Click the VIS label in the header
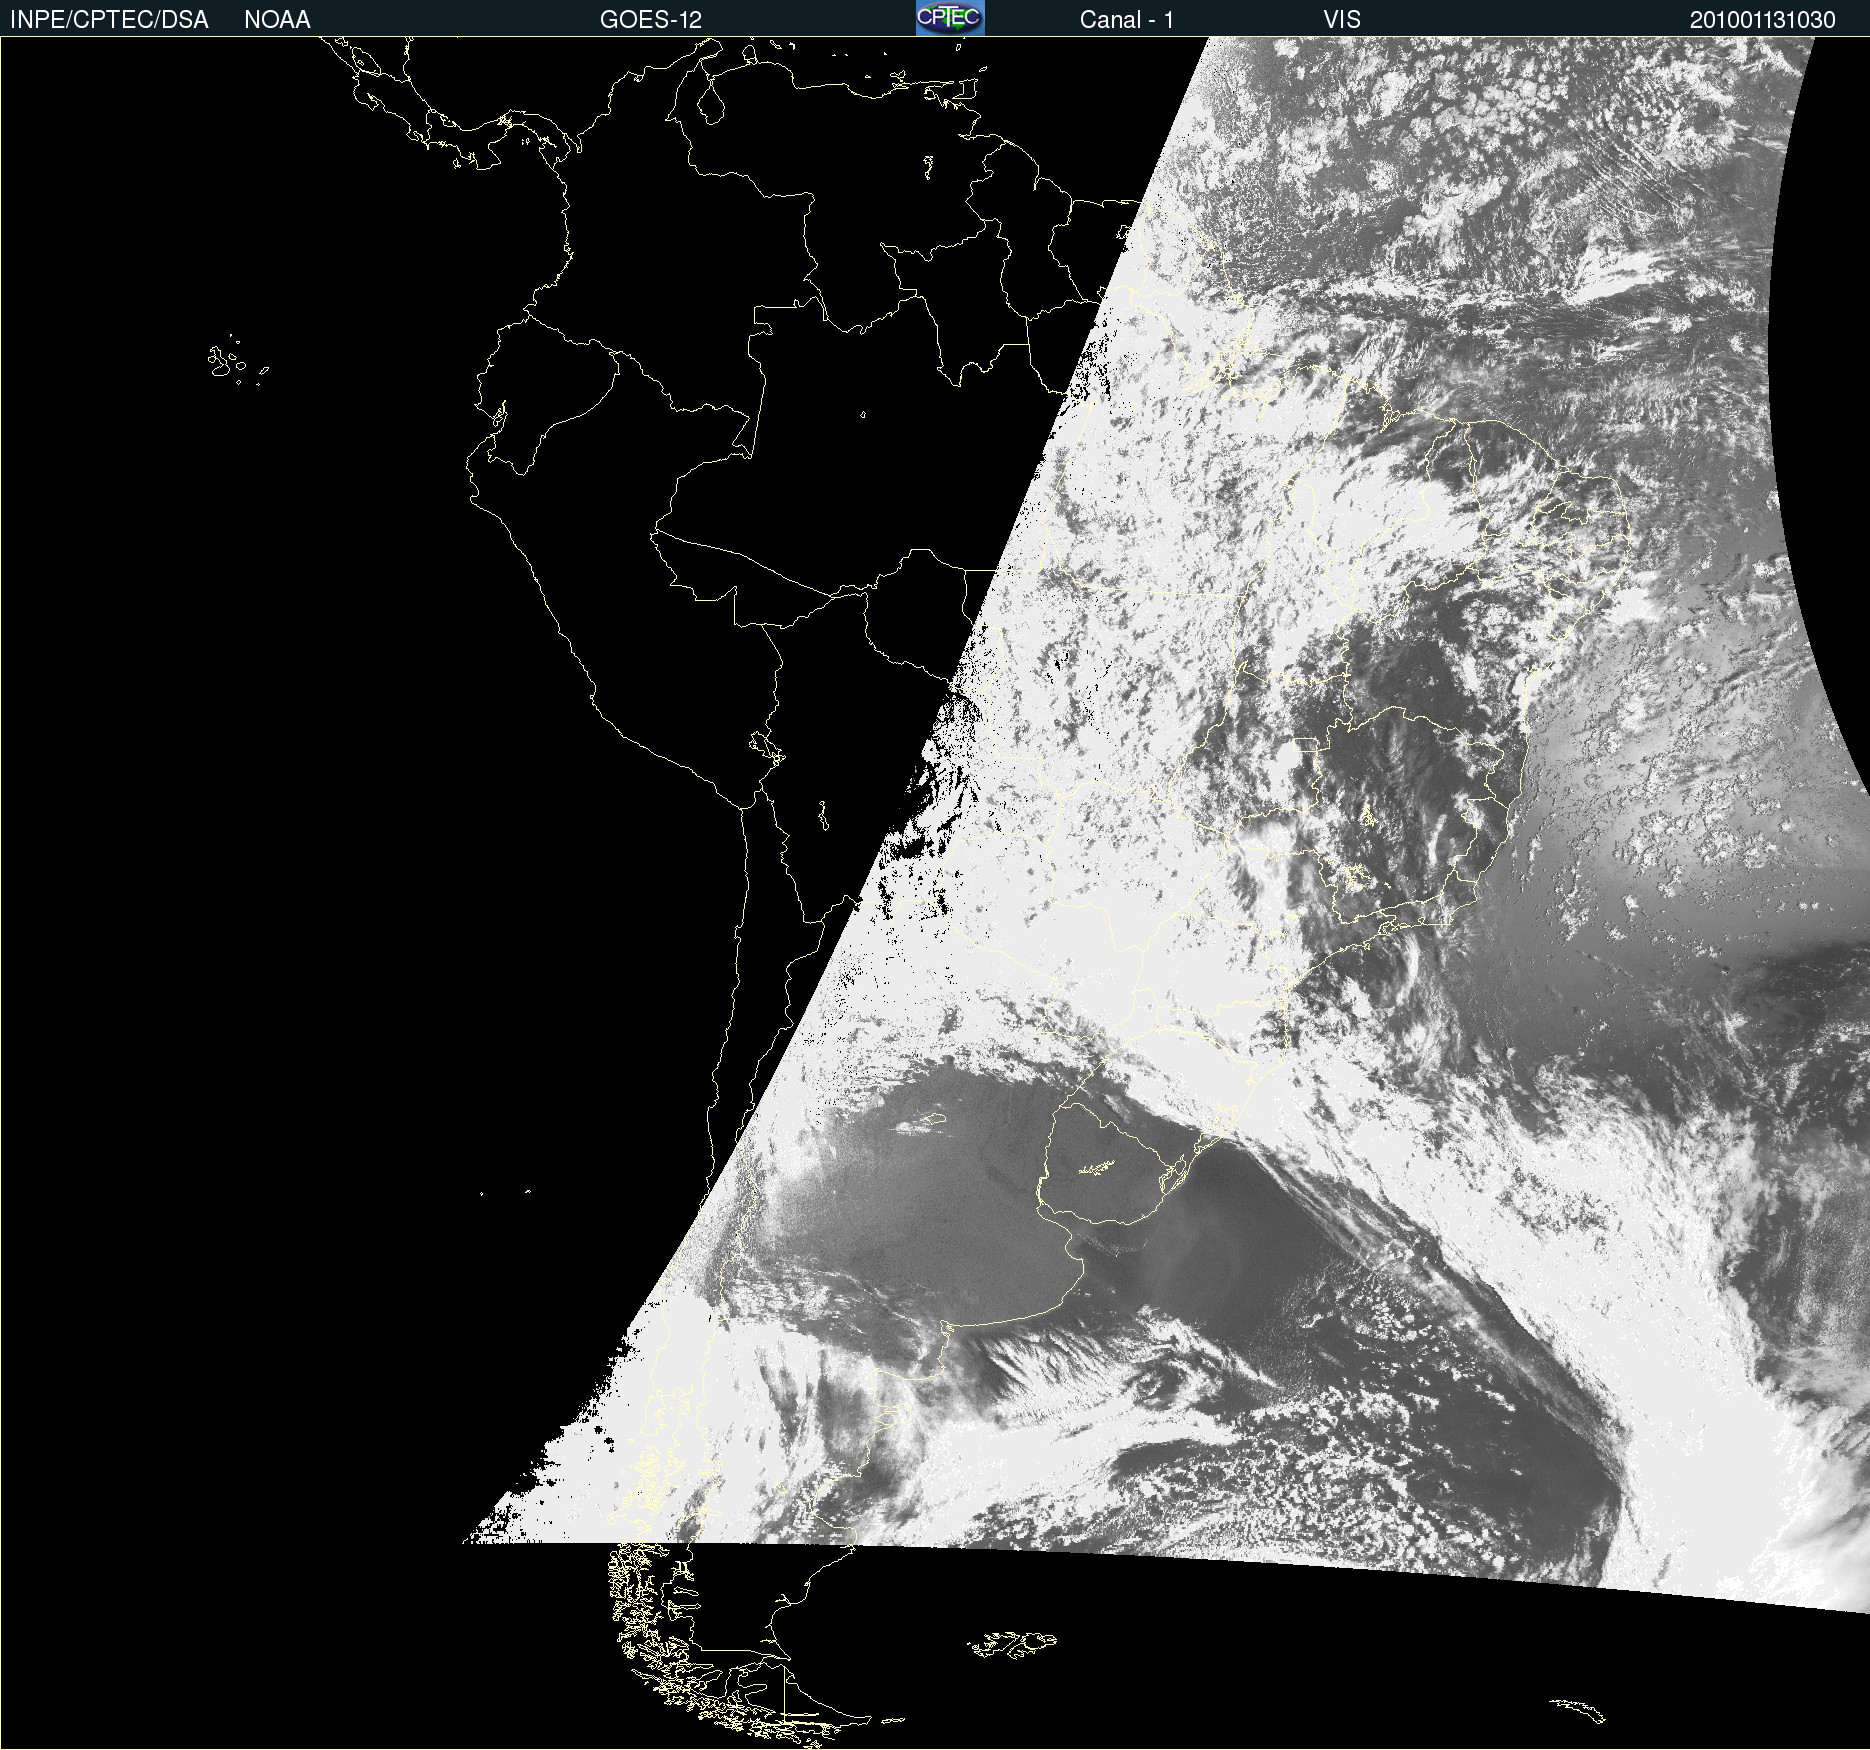 1342,20
